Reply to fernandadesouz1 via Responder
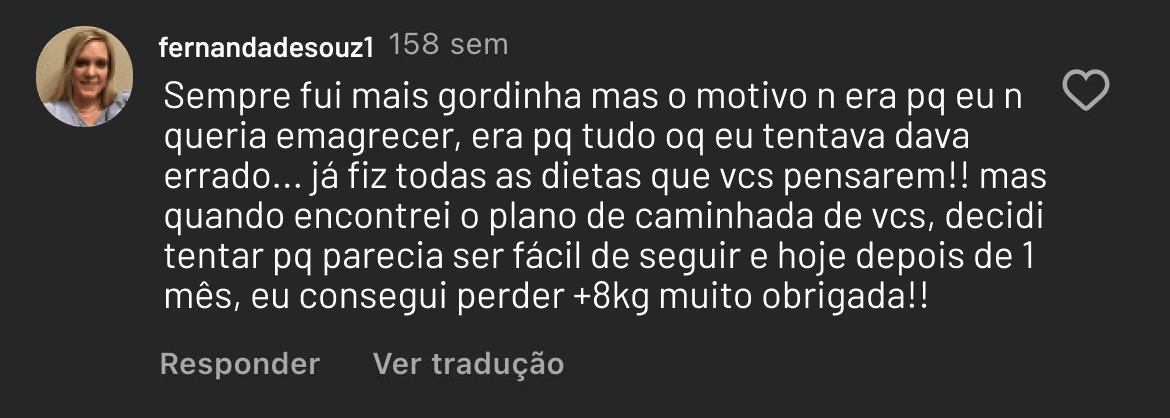 click(x=240, y=364)
